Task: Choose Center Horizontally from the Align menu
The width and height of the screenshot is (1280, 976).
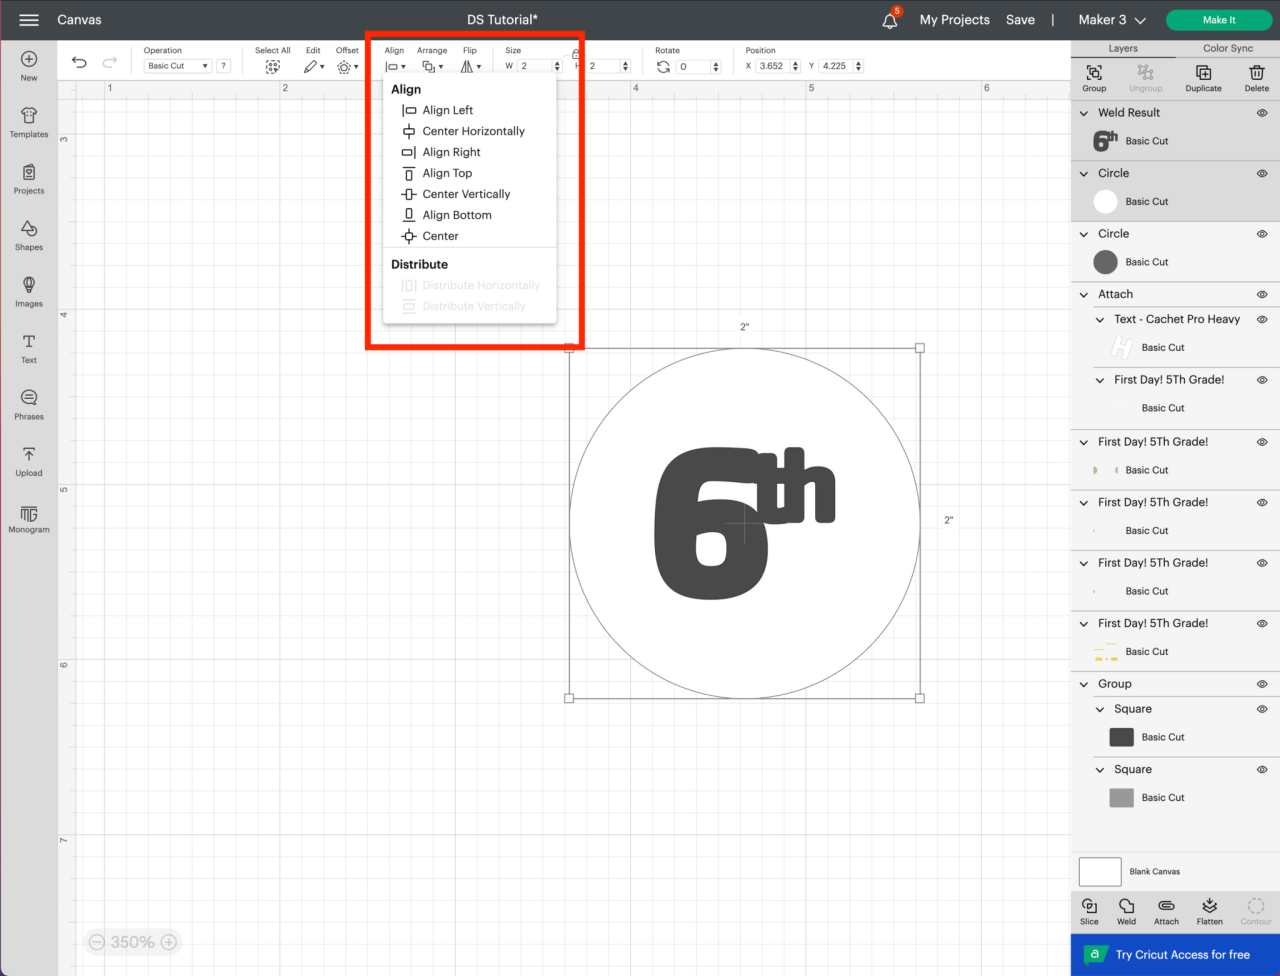Action: click(x=475, y=131)
